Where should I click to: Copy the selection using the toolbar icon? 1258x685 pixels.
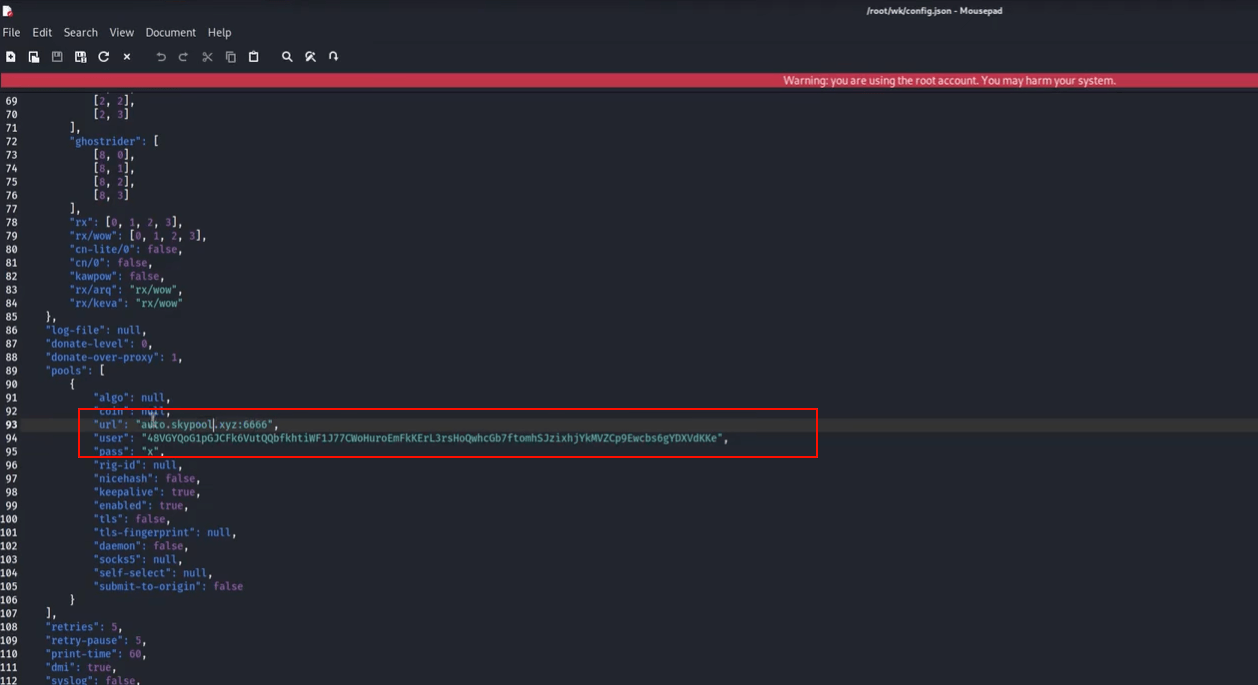coord(230,57)
